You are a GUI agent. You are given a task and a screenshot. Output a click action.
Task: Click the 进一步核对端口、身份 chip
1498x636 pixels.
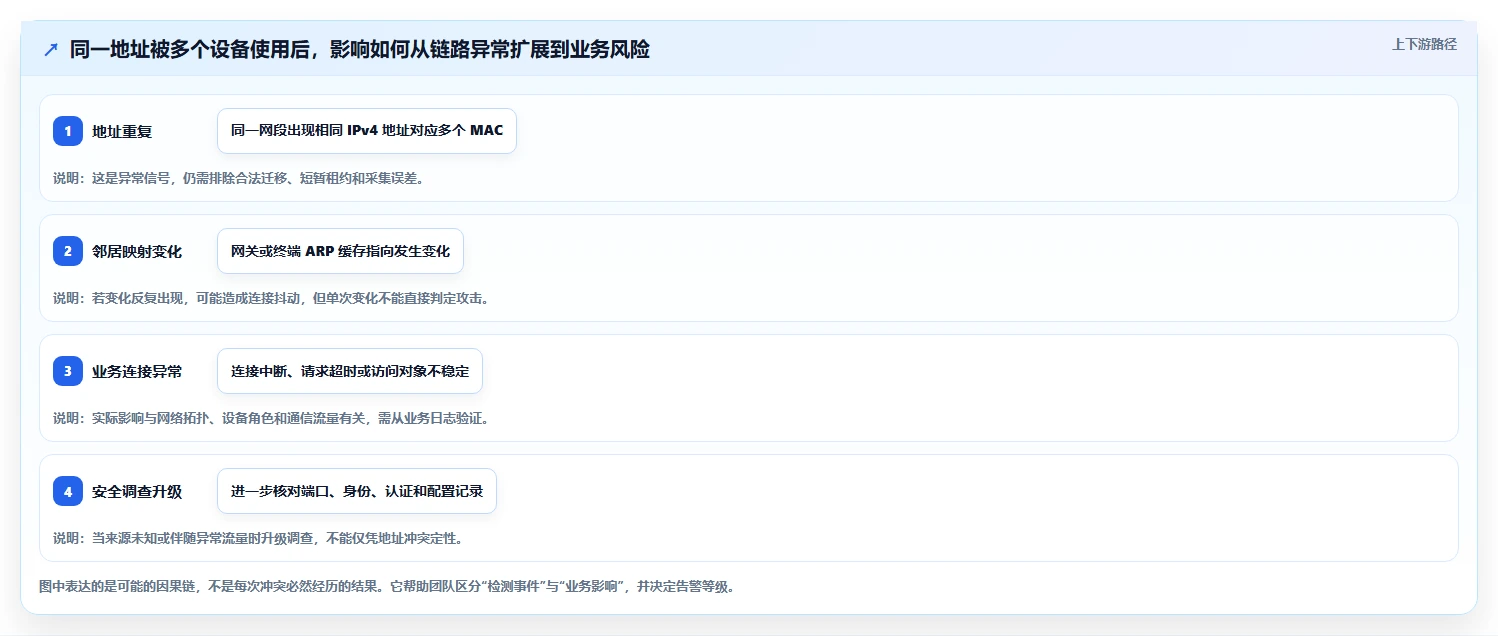point(357,491)
